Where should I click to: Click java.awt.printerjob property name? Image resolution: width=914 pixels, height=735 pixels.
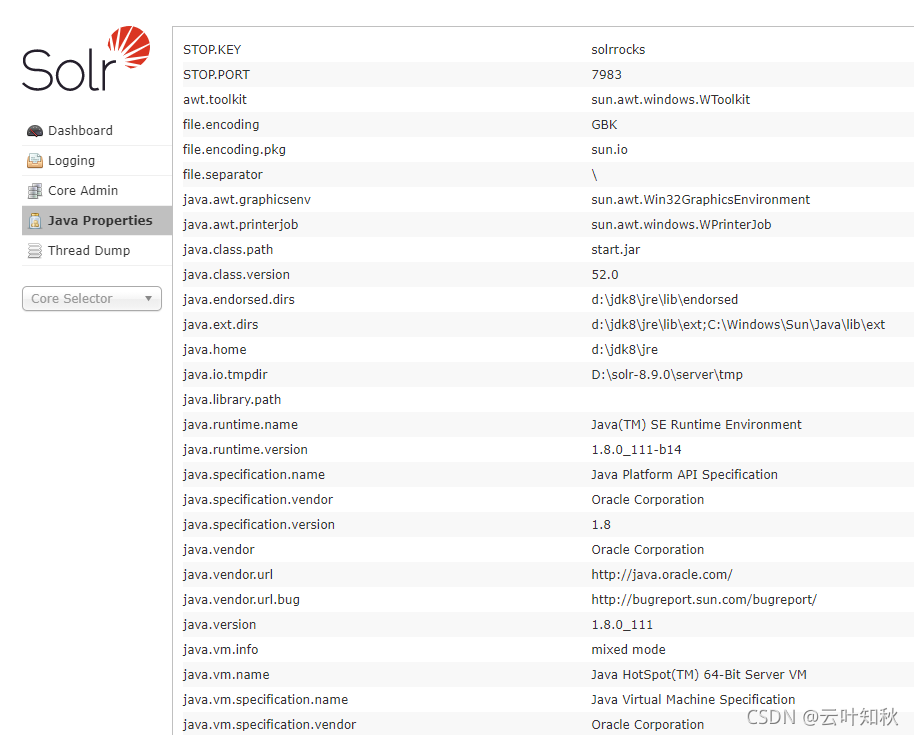coord(240,225)
